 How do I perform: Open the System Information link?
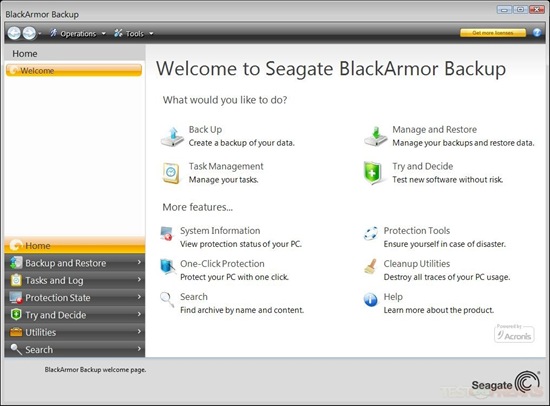pyautogui.click(x=220, y=231)
